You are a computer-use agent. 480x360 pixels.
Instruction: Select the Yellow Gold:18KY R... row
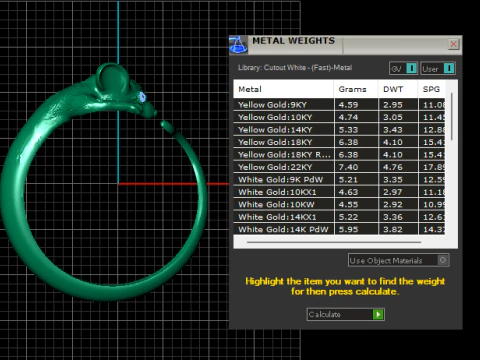click(339, 155)
